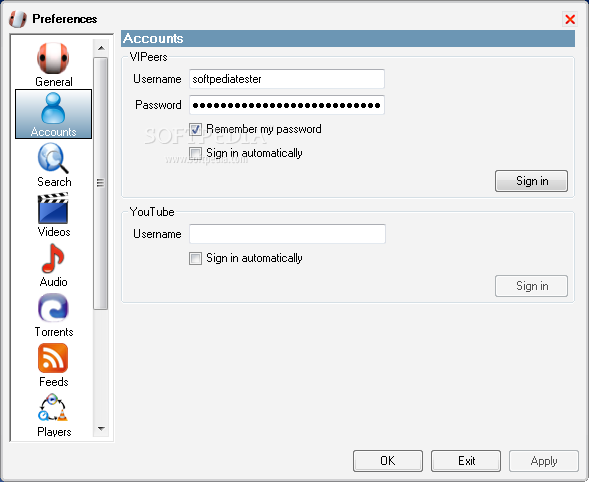
Task: Click the sidebar scroll down arrow
Action: [x=101, y=429]
